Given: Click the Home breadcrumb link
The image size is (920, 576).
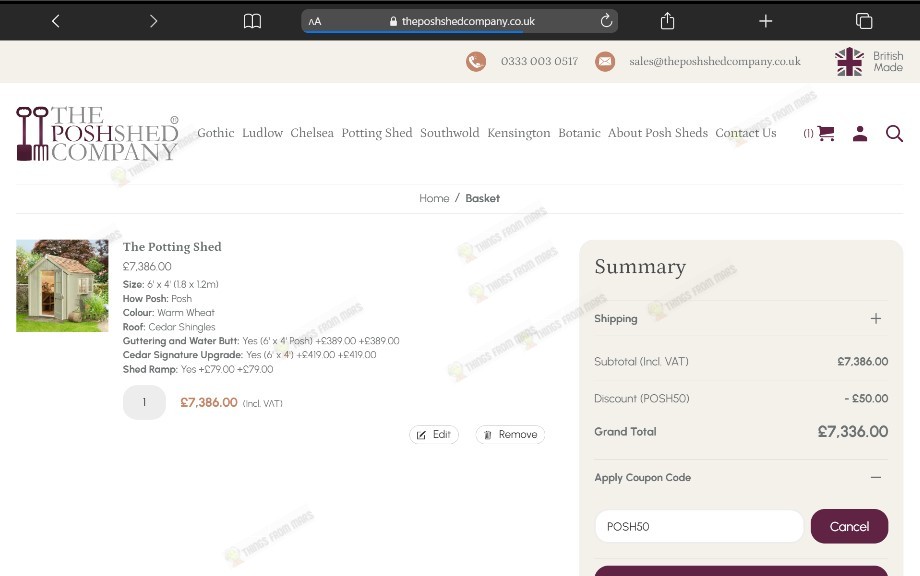Looking at the screenshot, I should point(434,198).
